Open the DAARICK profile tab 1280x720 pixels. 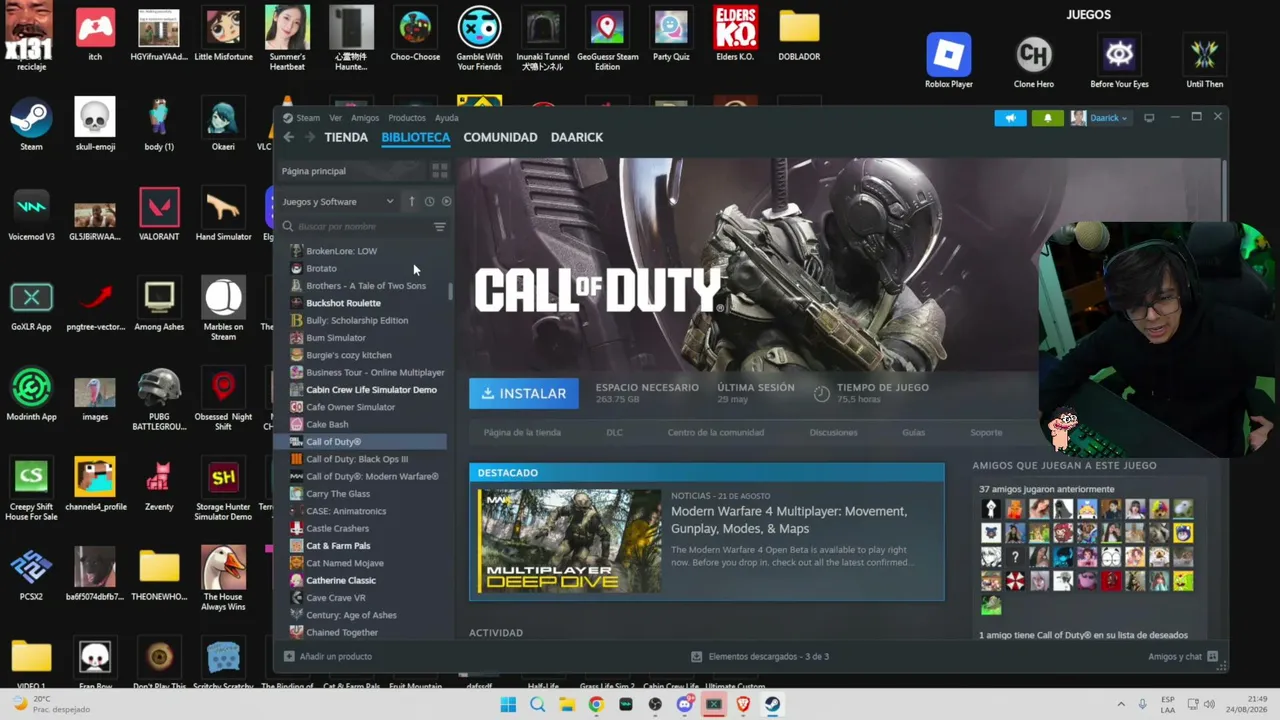pyautogui.click(x=577, y=138)
